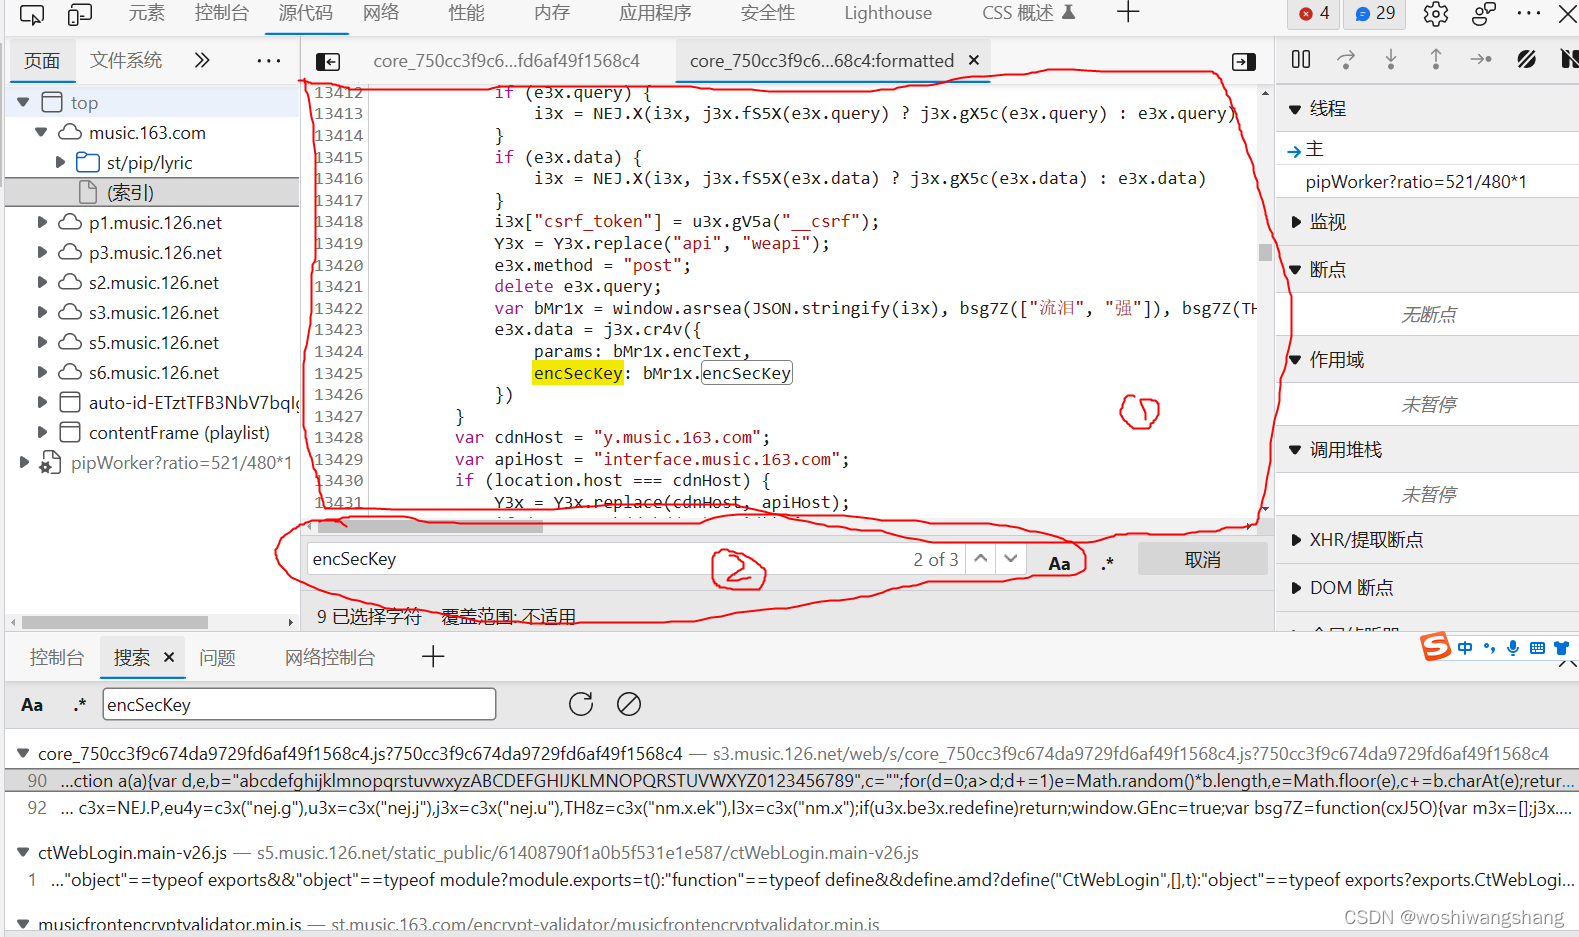
Task: Toggle match case Aa in search drawer
Action: (x=32, y=705)
